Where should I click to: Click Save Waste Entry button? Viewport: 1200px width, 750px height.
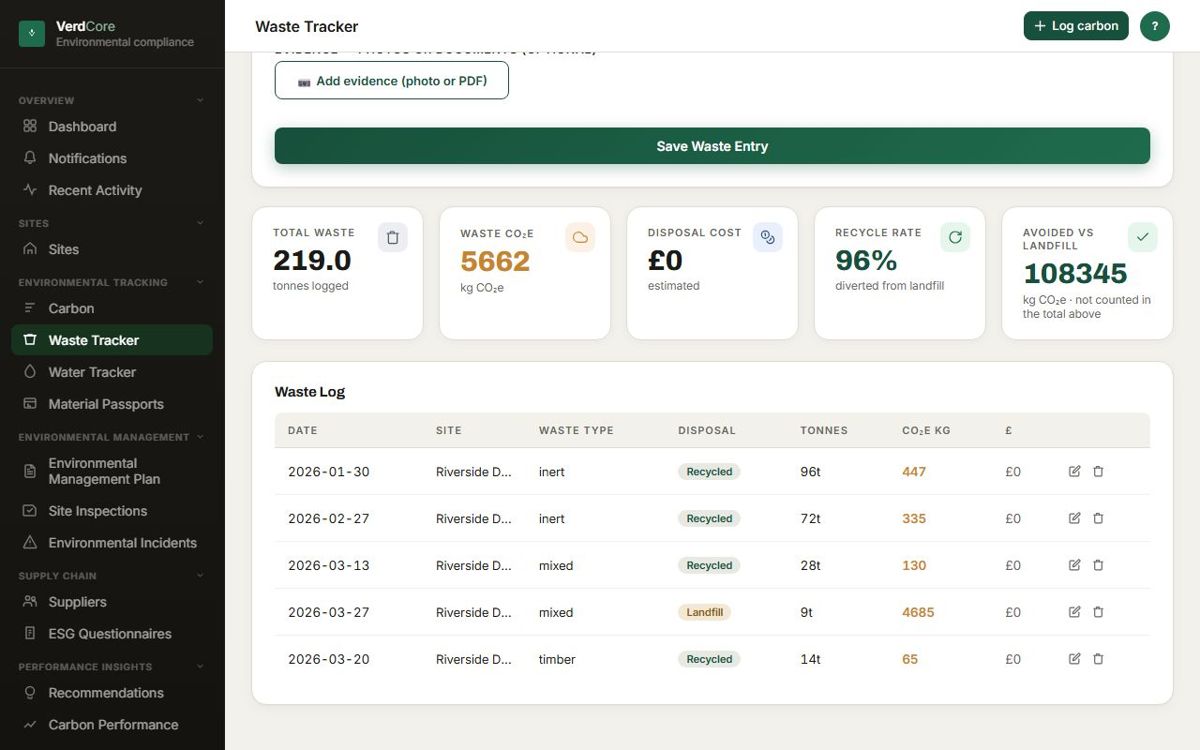(x=712, y=146)
